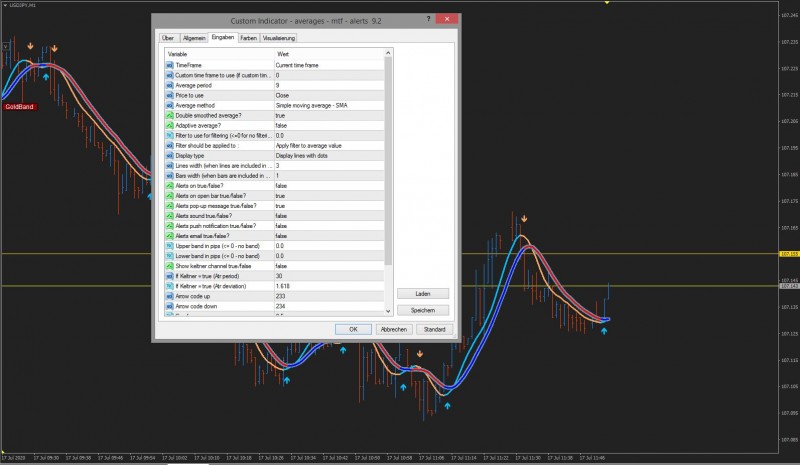Click the Upper band in pips icon
Screen dimensions: 800x465
click(168, 246)
